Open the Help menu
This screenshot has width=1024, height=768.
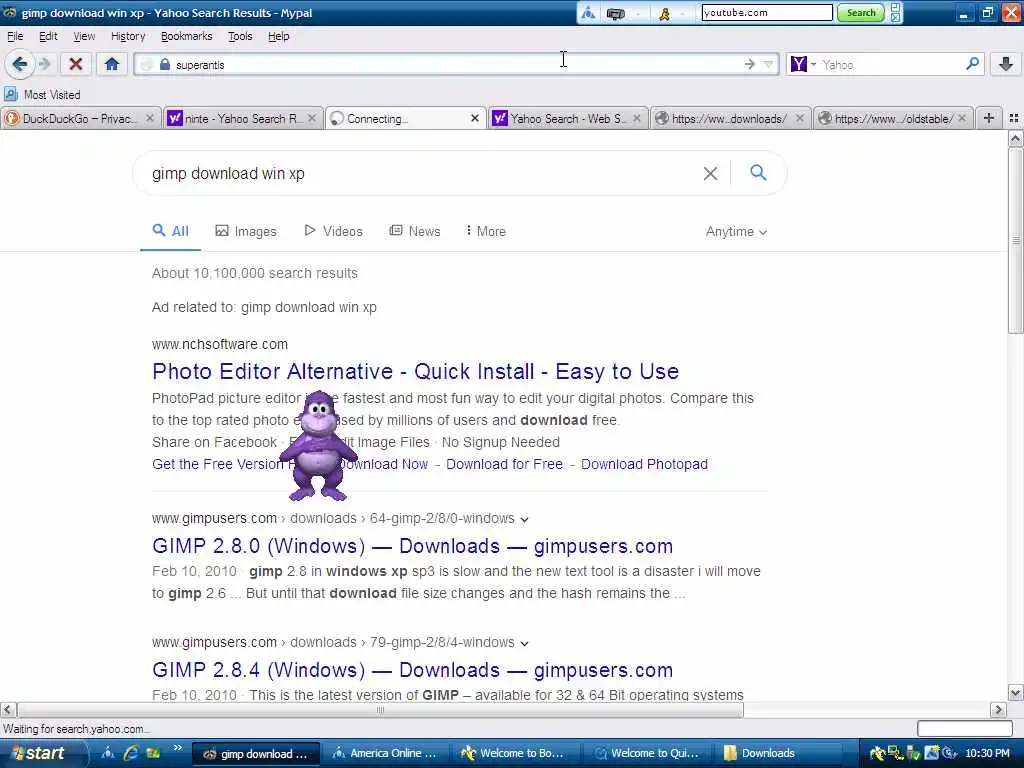(278, 36)
